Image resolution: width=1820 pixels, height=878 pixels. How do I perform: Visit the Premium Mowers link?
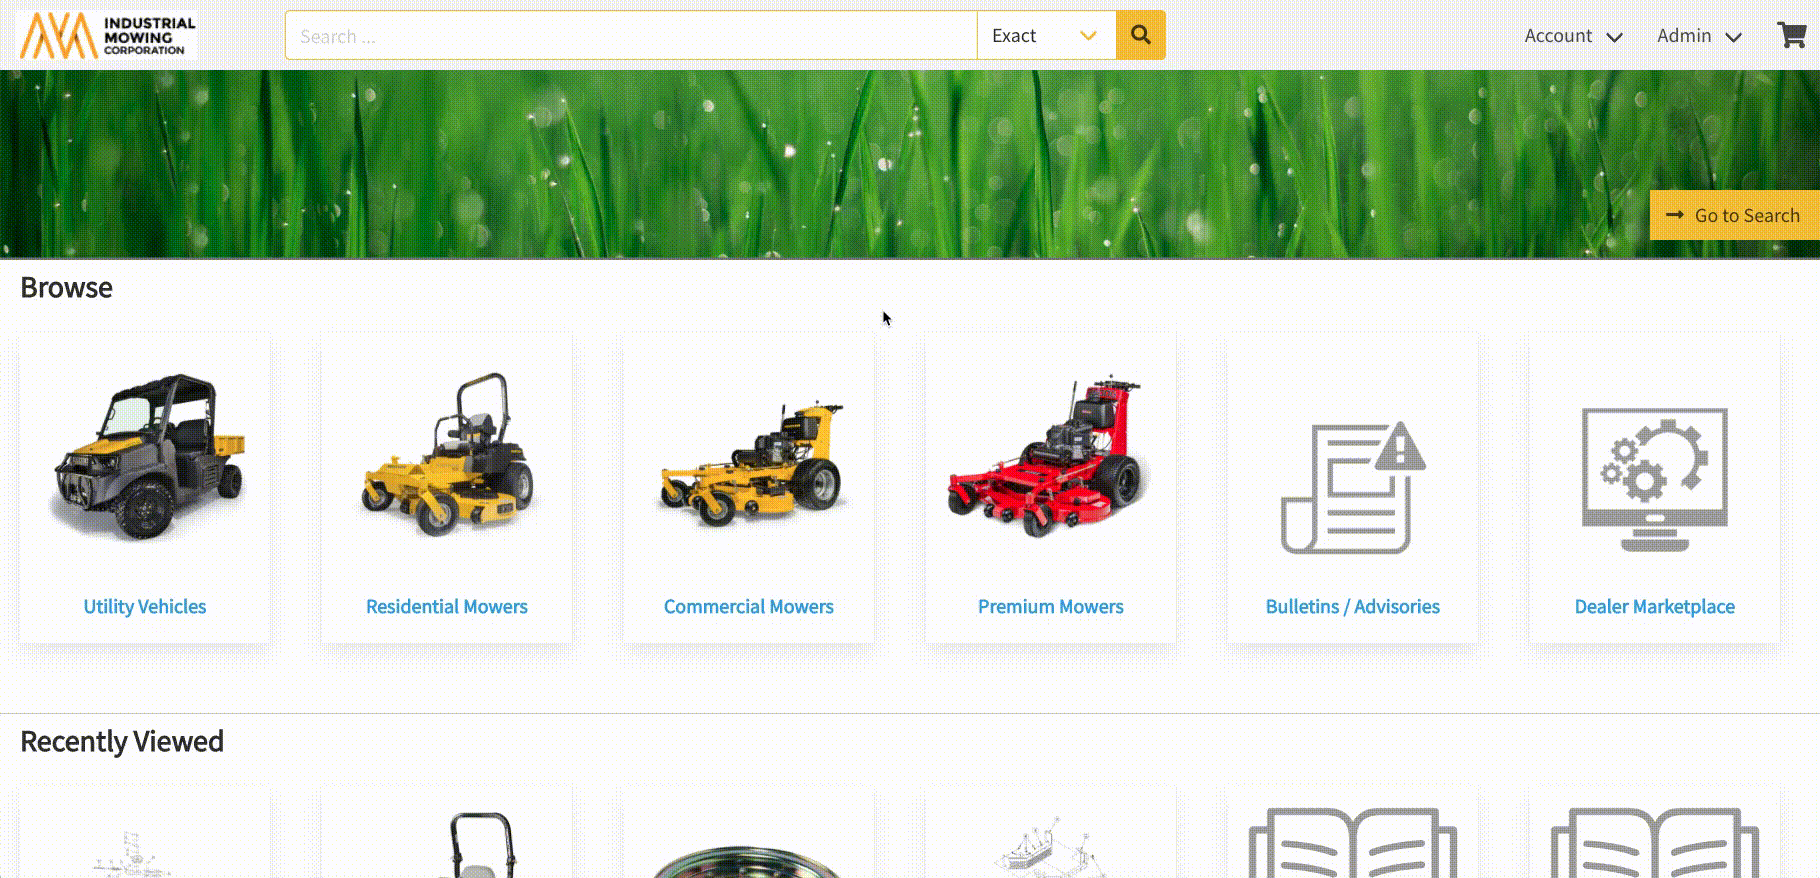pos(1050,607)
